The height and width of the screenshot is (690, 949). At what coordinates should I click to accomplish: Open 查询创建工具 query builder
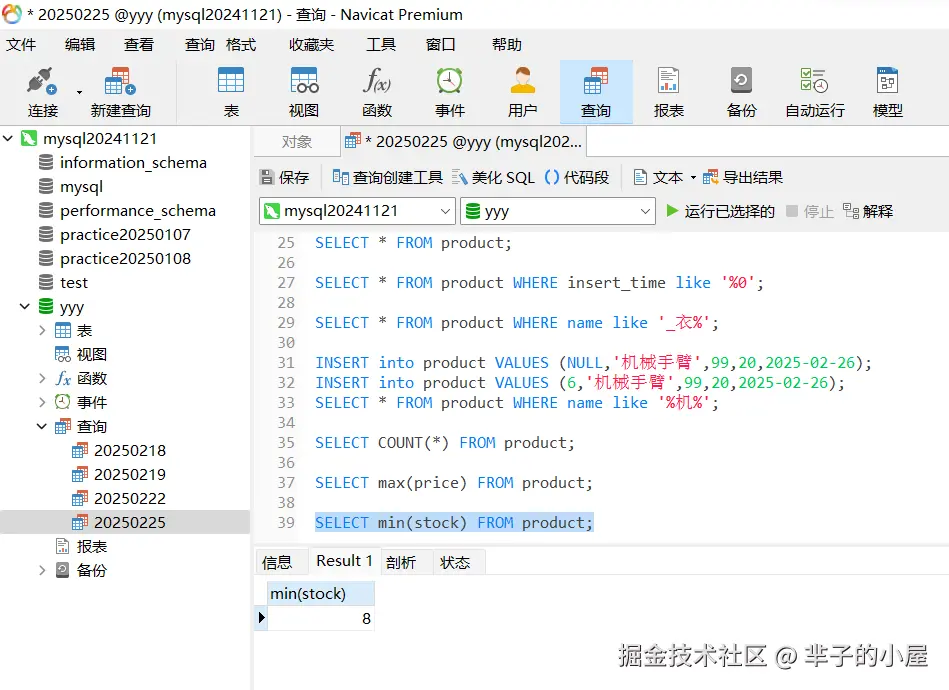(x=387, y=177)
